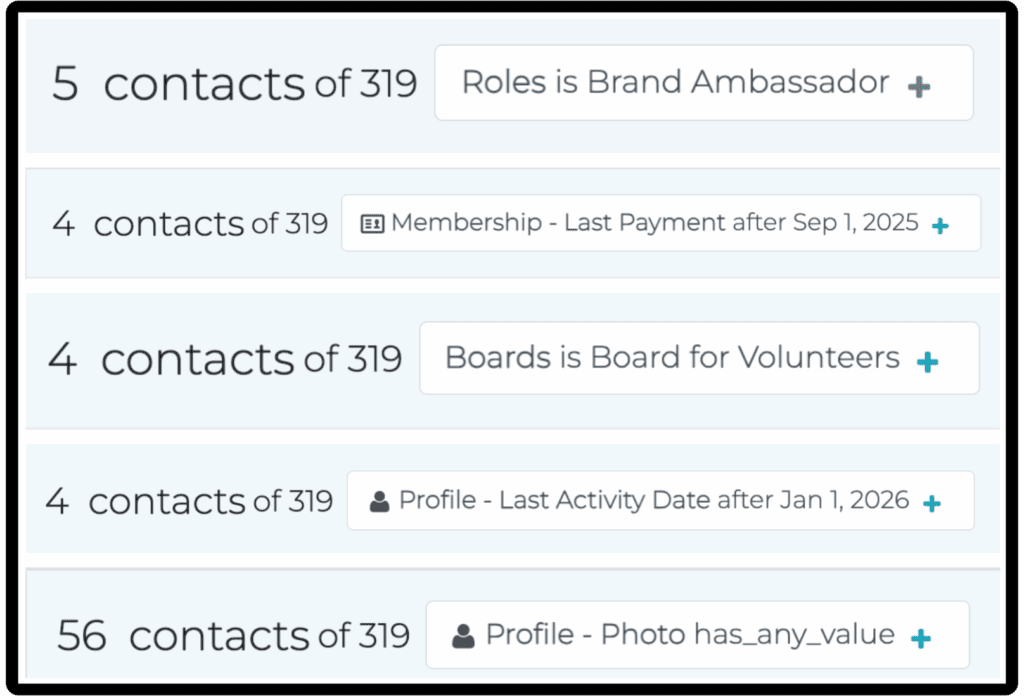Select the Roles is Brand Ambassador filter

[x=675, y=83]
